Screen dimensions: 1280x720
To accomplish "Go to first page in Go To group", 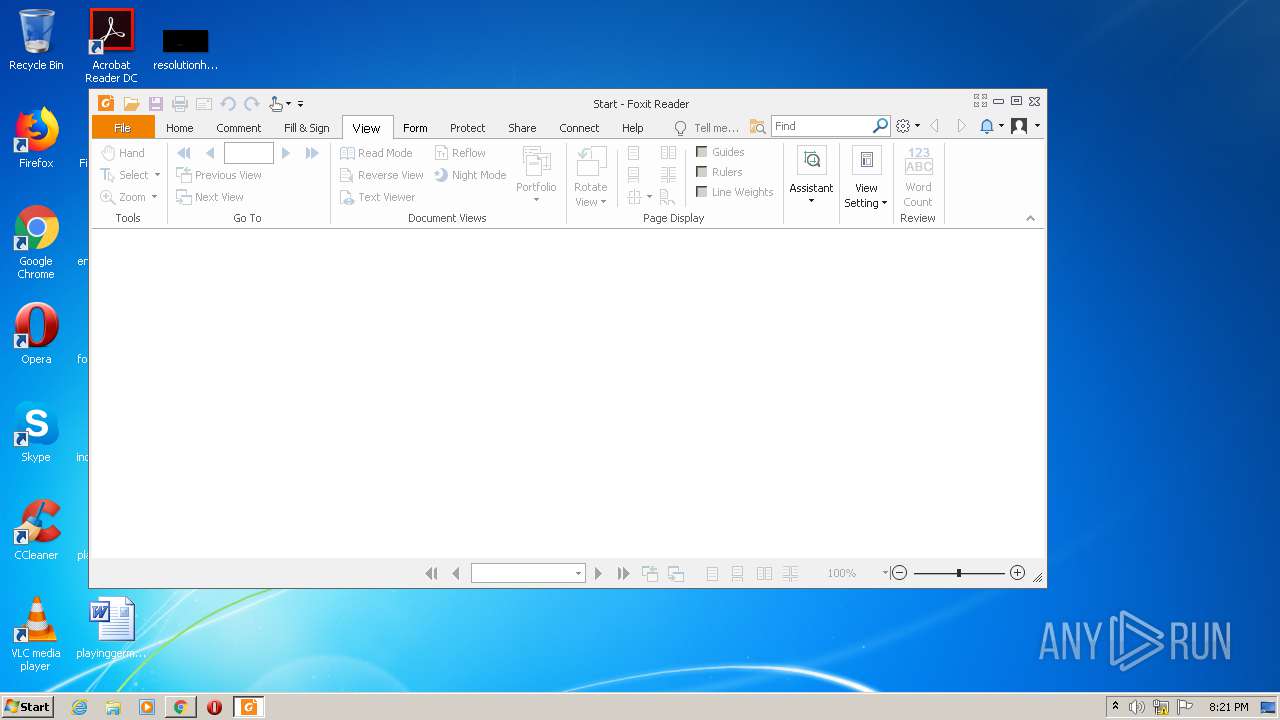I will point(184,153).
